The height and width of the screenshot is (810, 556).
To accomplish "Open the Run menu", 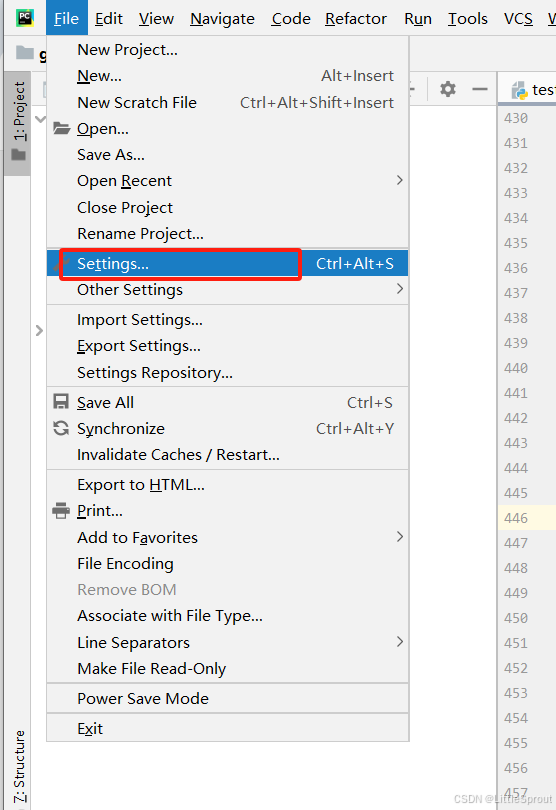I will [418, 19].
